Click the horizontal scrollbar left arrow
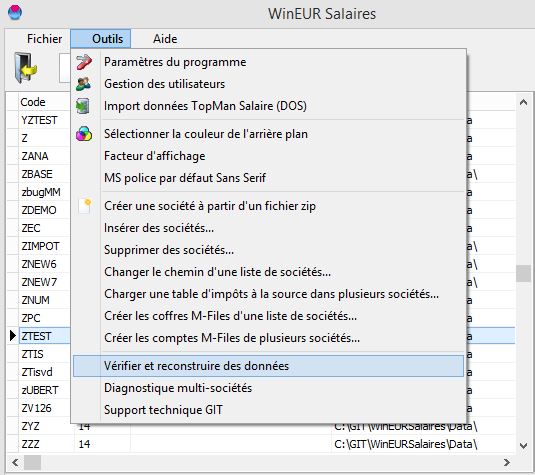Screen dimensions: 535x475 [15, 462]
